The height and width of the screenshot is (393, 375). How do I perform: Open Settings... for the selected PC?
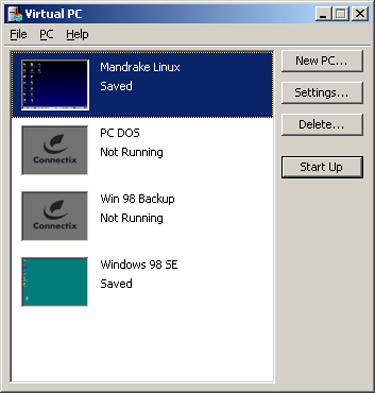click(x=322, y=93)
